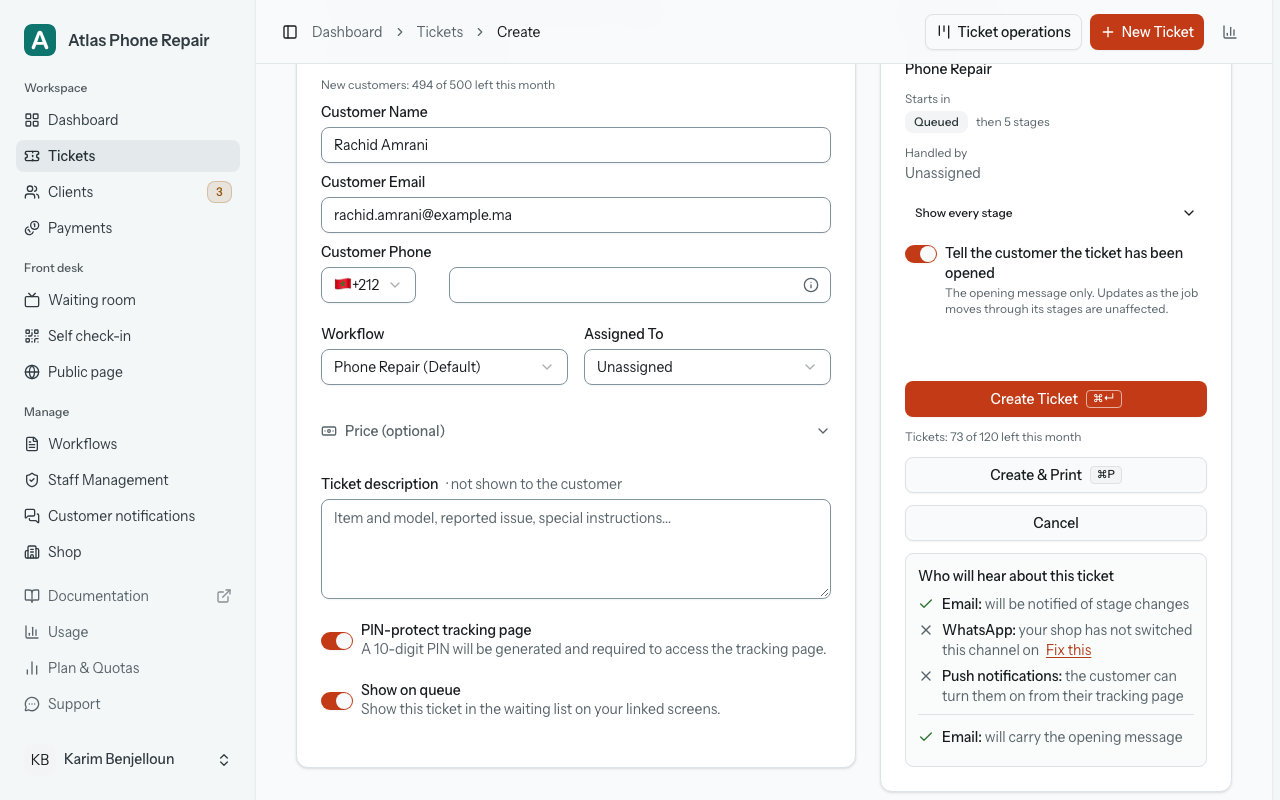Open the Shop sidebar item
1280x800 pixels.
[x=128, y=552]
